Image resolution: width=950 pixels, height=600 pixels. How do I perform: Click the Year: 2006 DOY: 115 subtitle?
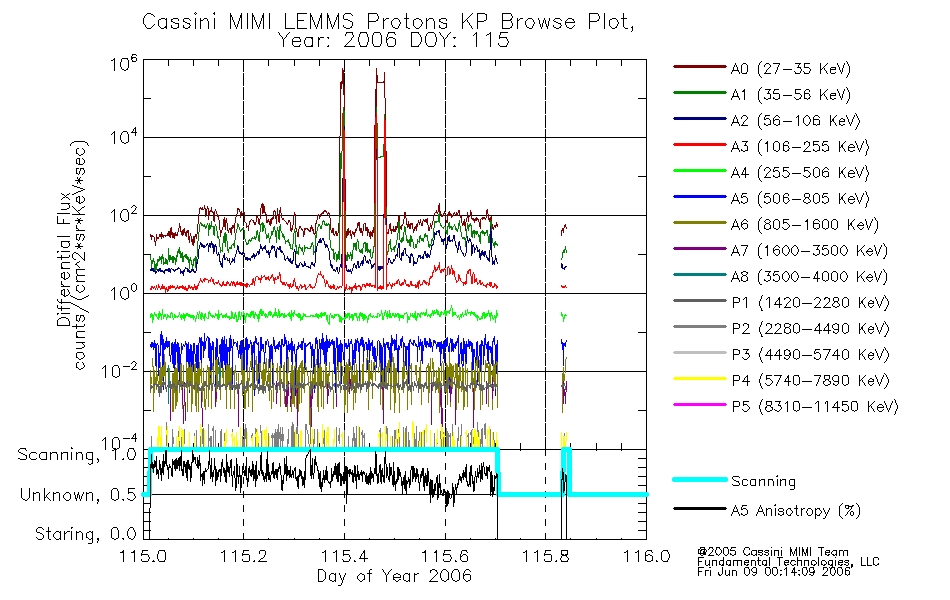393,41
